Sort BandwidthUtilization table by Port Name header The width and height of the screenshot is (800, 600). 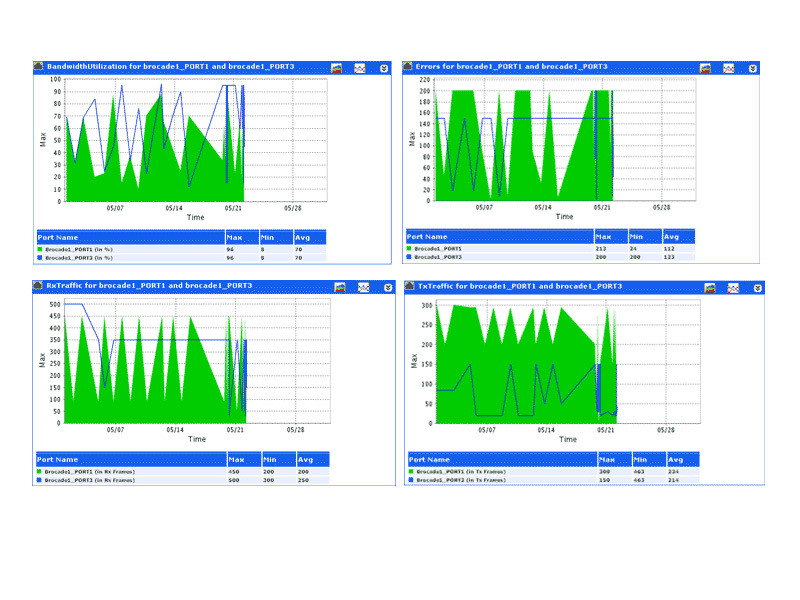tap(131, 237)
